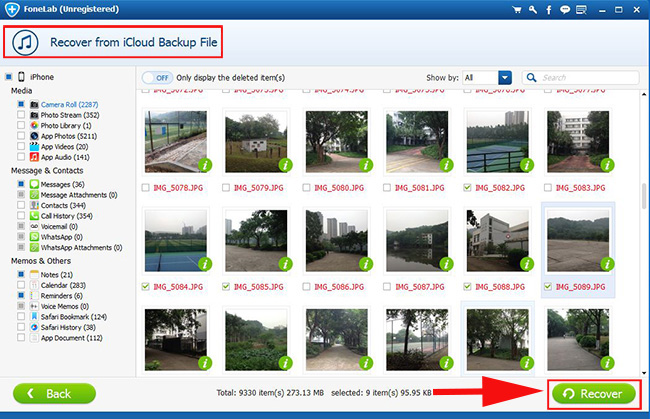Click the IMG_5087.JPG file name
650x419 pixels.
pos(420,287)
